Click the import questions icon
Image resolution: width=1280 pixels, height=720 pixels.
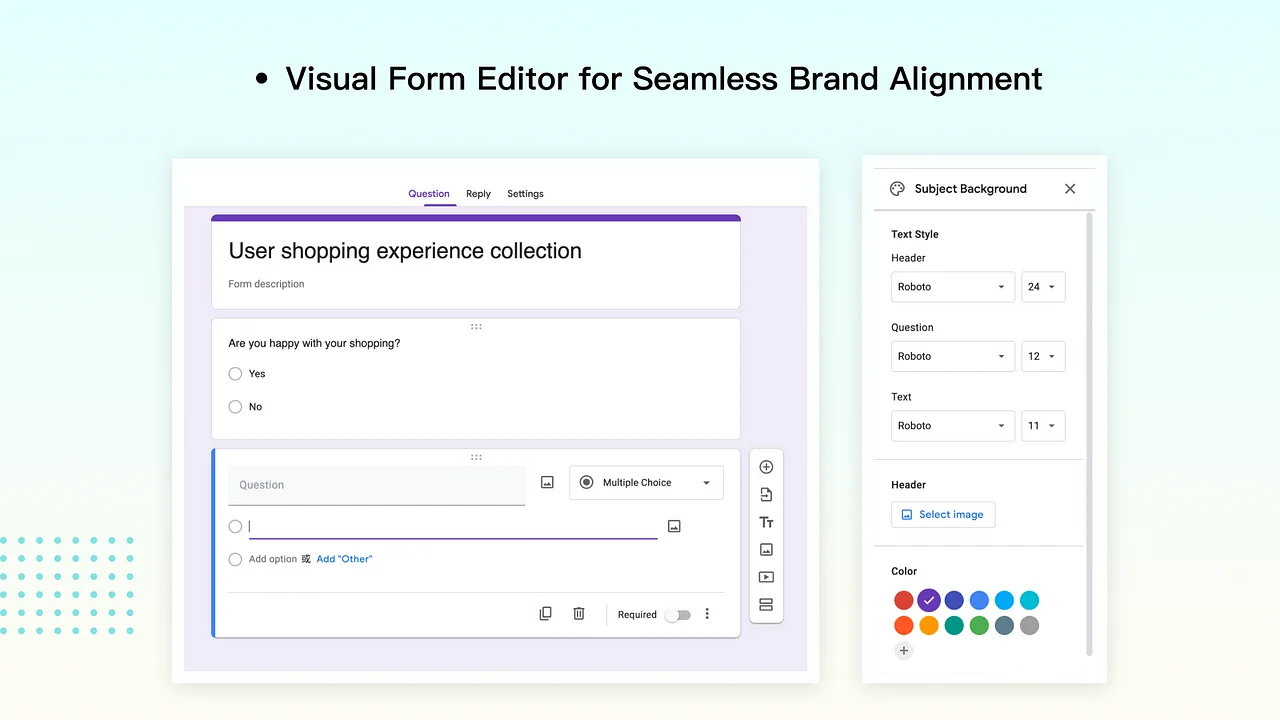[766, 495]
